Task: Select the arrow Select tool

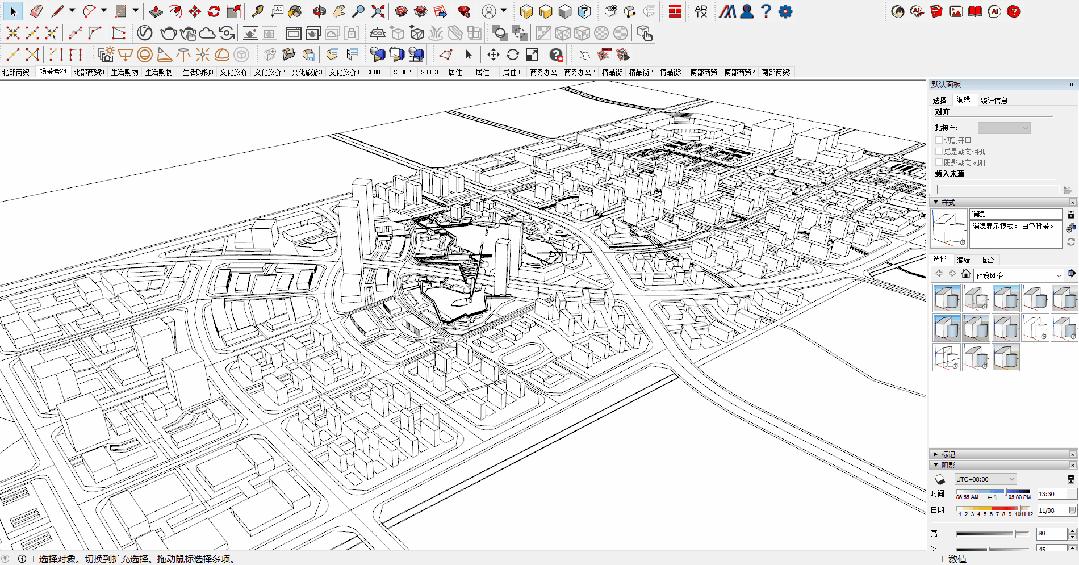Action: (13, 12)
